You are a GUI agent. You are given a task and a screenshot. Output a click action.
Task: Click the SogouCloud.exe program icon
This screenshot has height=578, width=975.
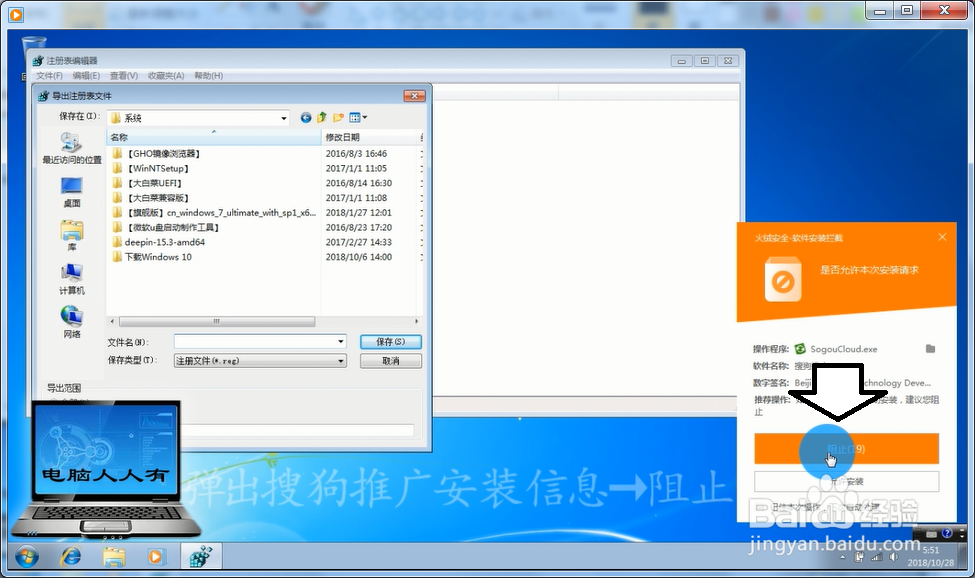[x=800, y=349]
